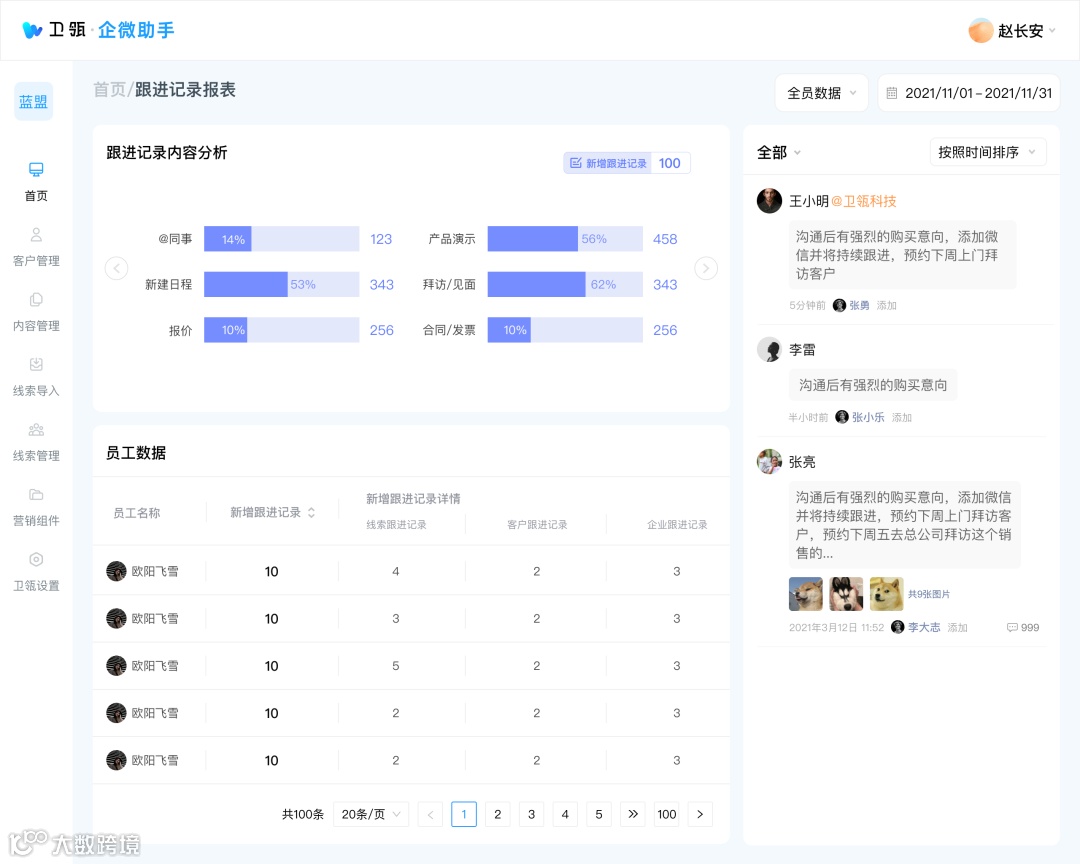
Task: Open third shiba photo thumbnail
Action: click(x=886, y=594)
